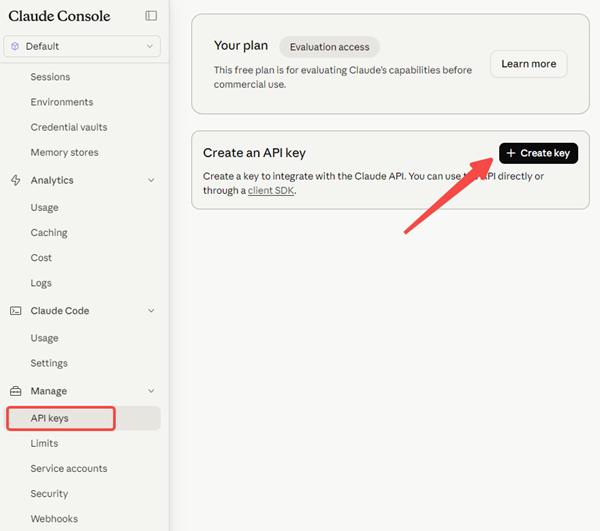This screenshot has height=531, width=600.
Task: Open Security settings page
Action: point(49,494)
